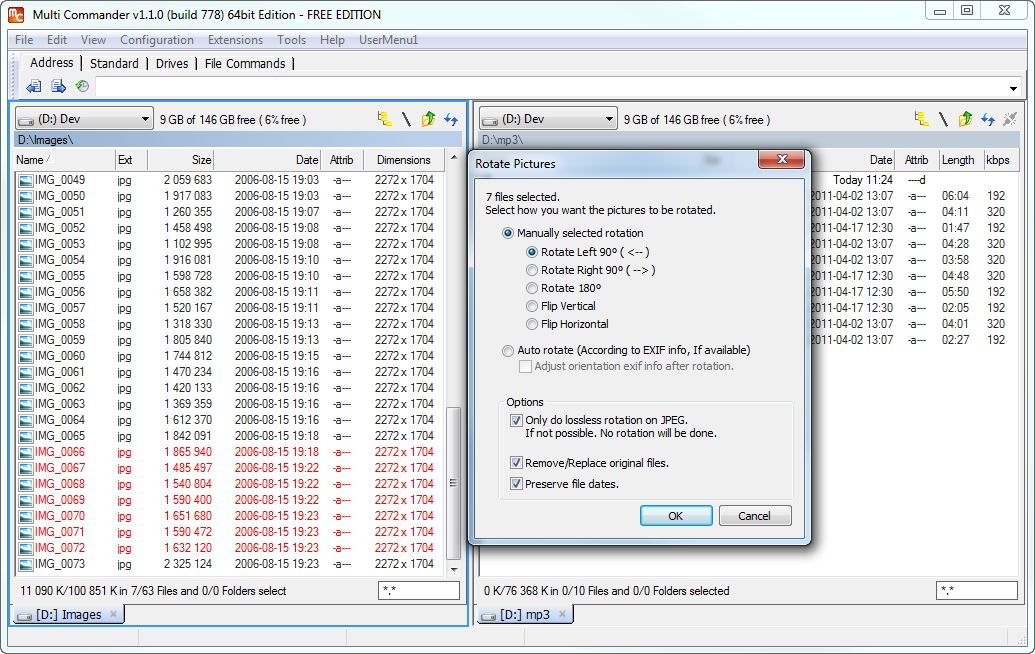Confirm rotation by clicking OK
The height and width of the screenshot is (654, 1035).
pyautogui.click(x=674, y=516)
